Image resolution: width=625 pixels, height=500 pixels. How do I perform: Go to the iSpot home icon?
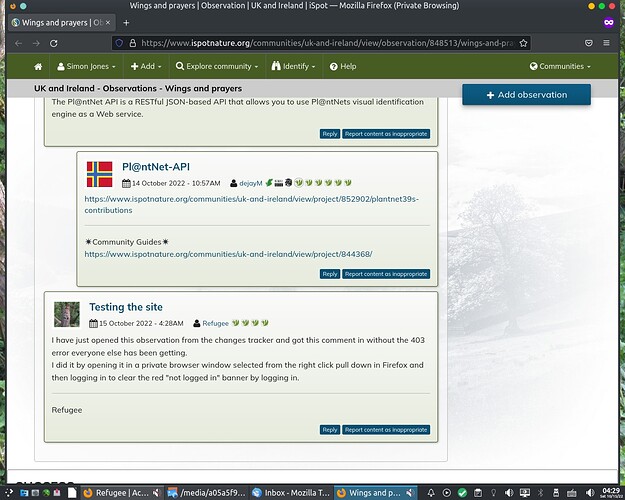pyautogui.click(x=38, y=67)
